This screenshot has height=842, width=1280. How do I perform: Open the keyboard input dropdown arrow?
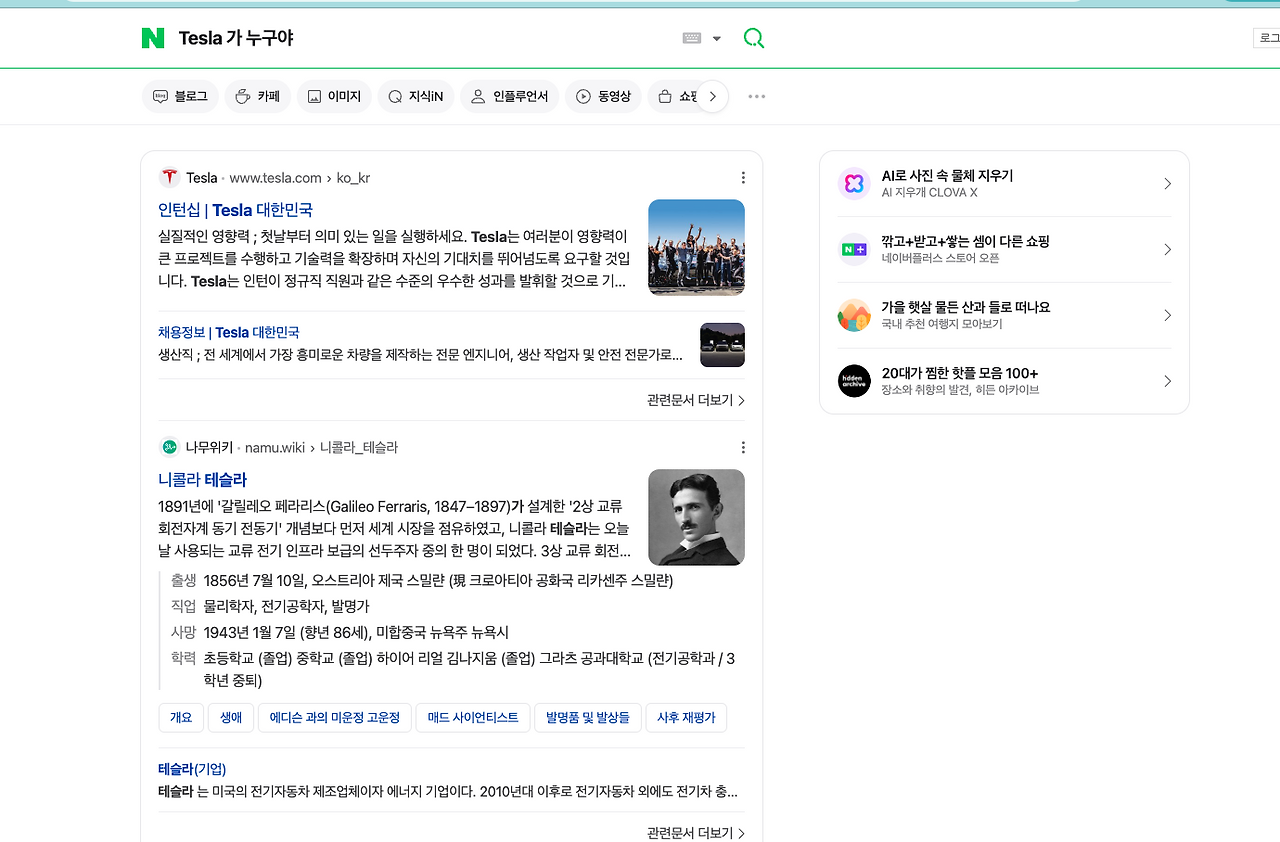pyautogui.click(x=718, y=37)
